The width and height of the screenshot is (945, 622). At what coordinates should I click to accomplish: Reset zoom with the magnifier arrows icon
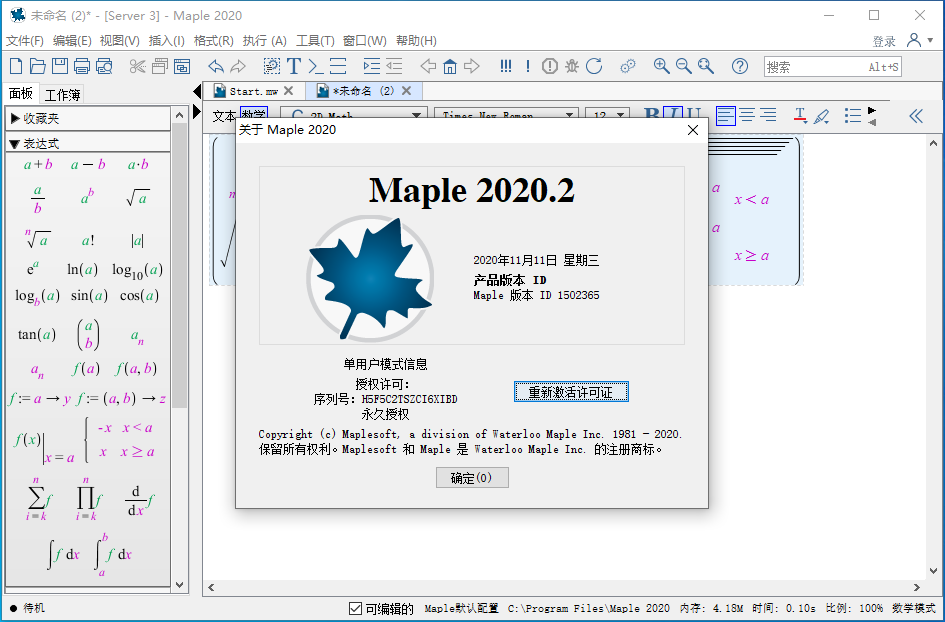point(706,66)
